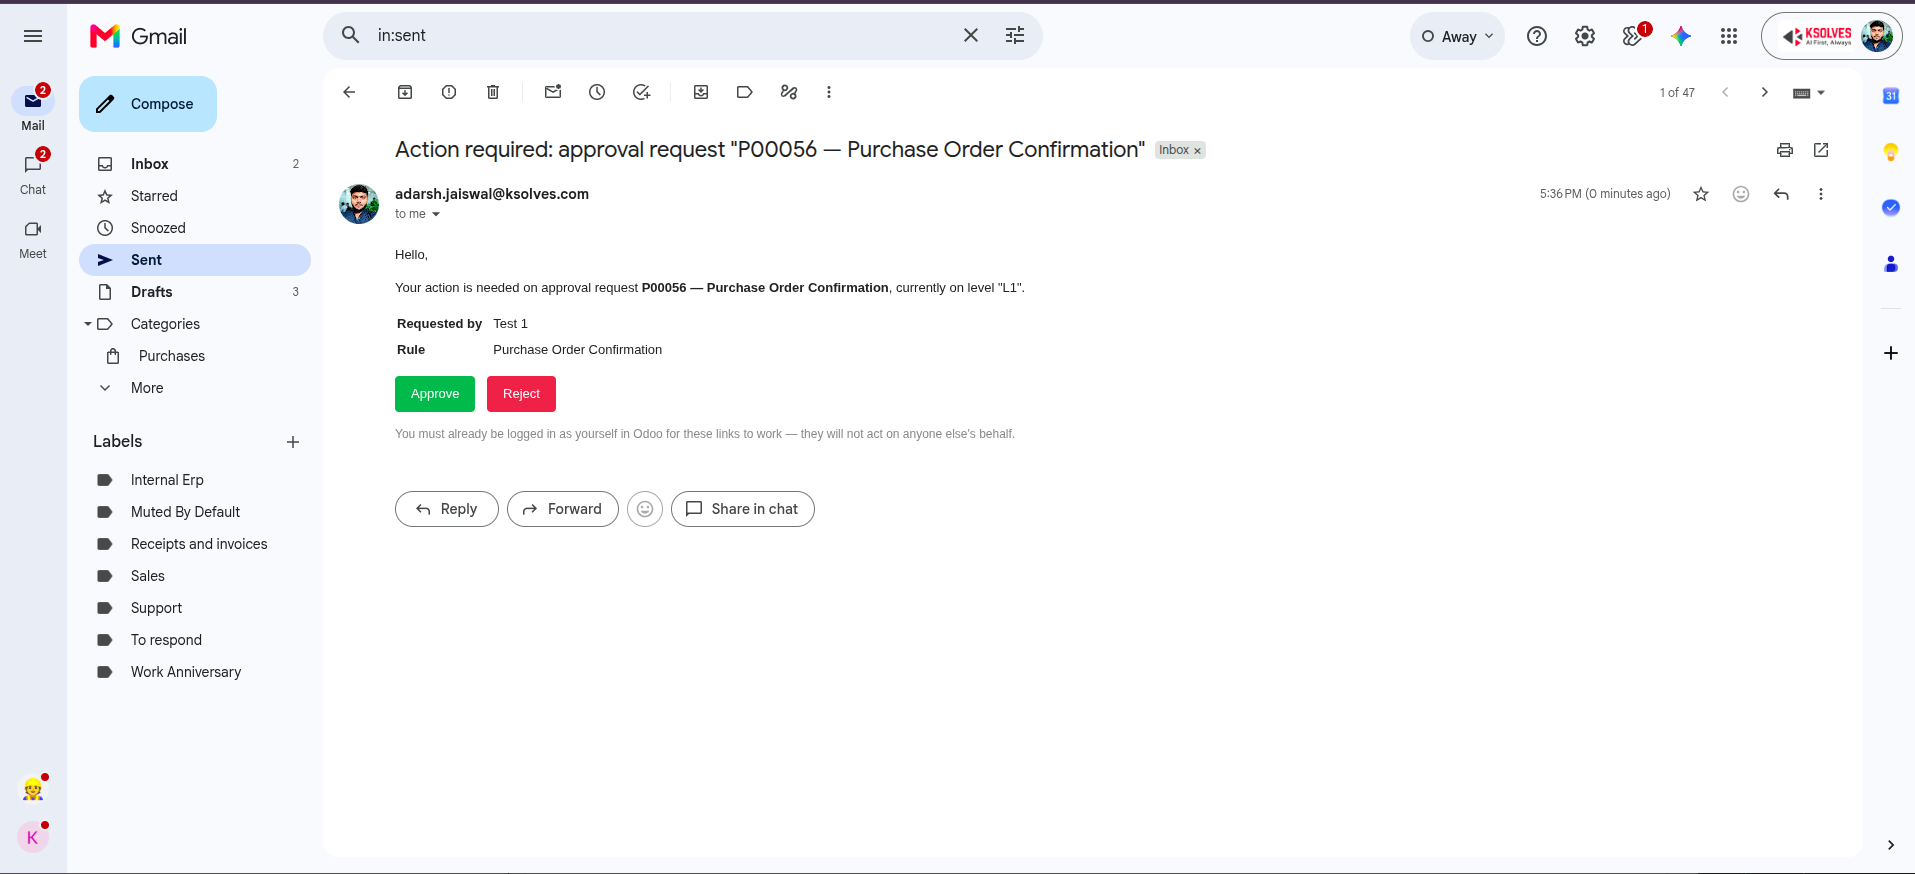Snooze this email
1915x874 pixels.
tap(597, 92)
